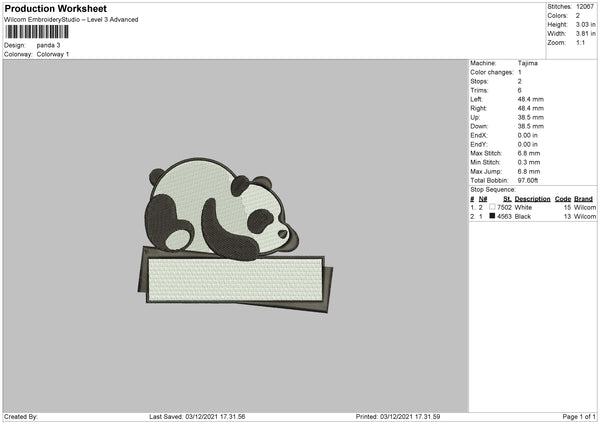Click the Total Bobbin value '97.60ft'
The image size is (600, 424).
click(528, 180)
